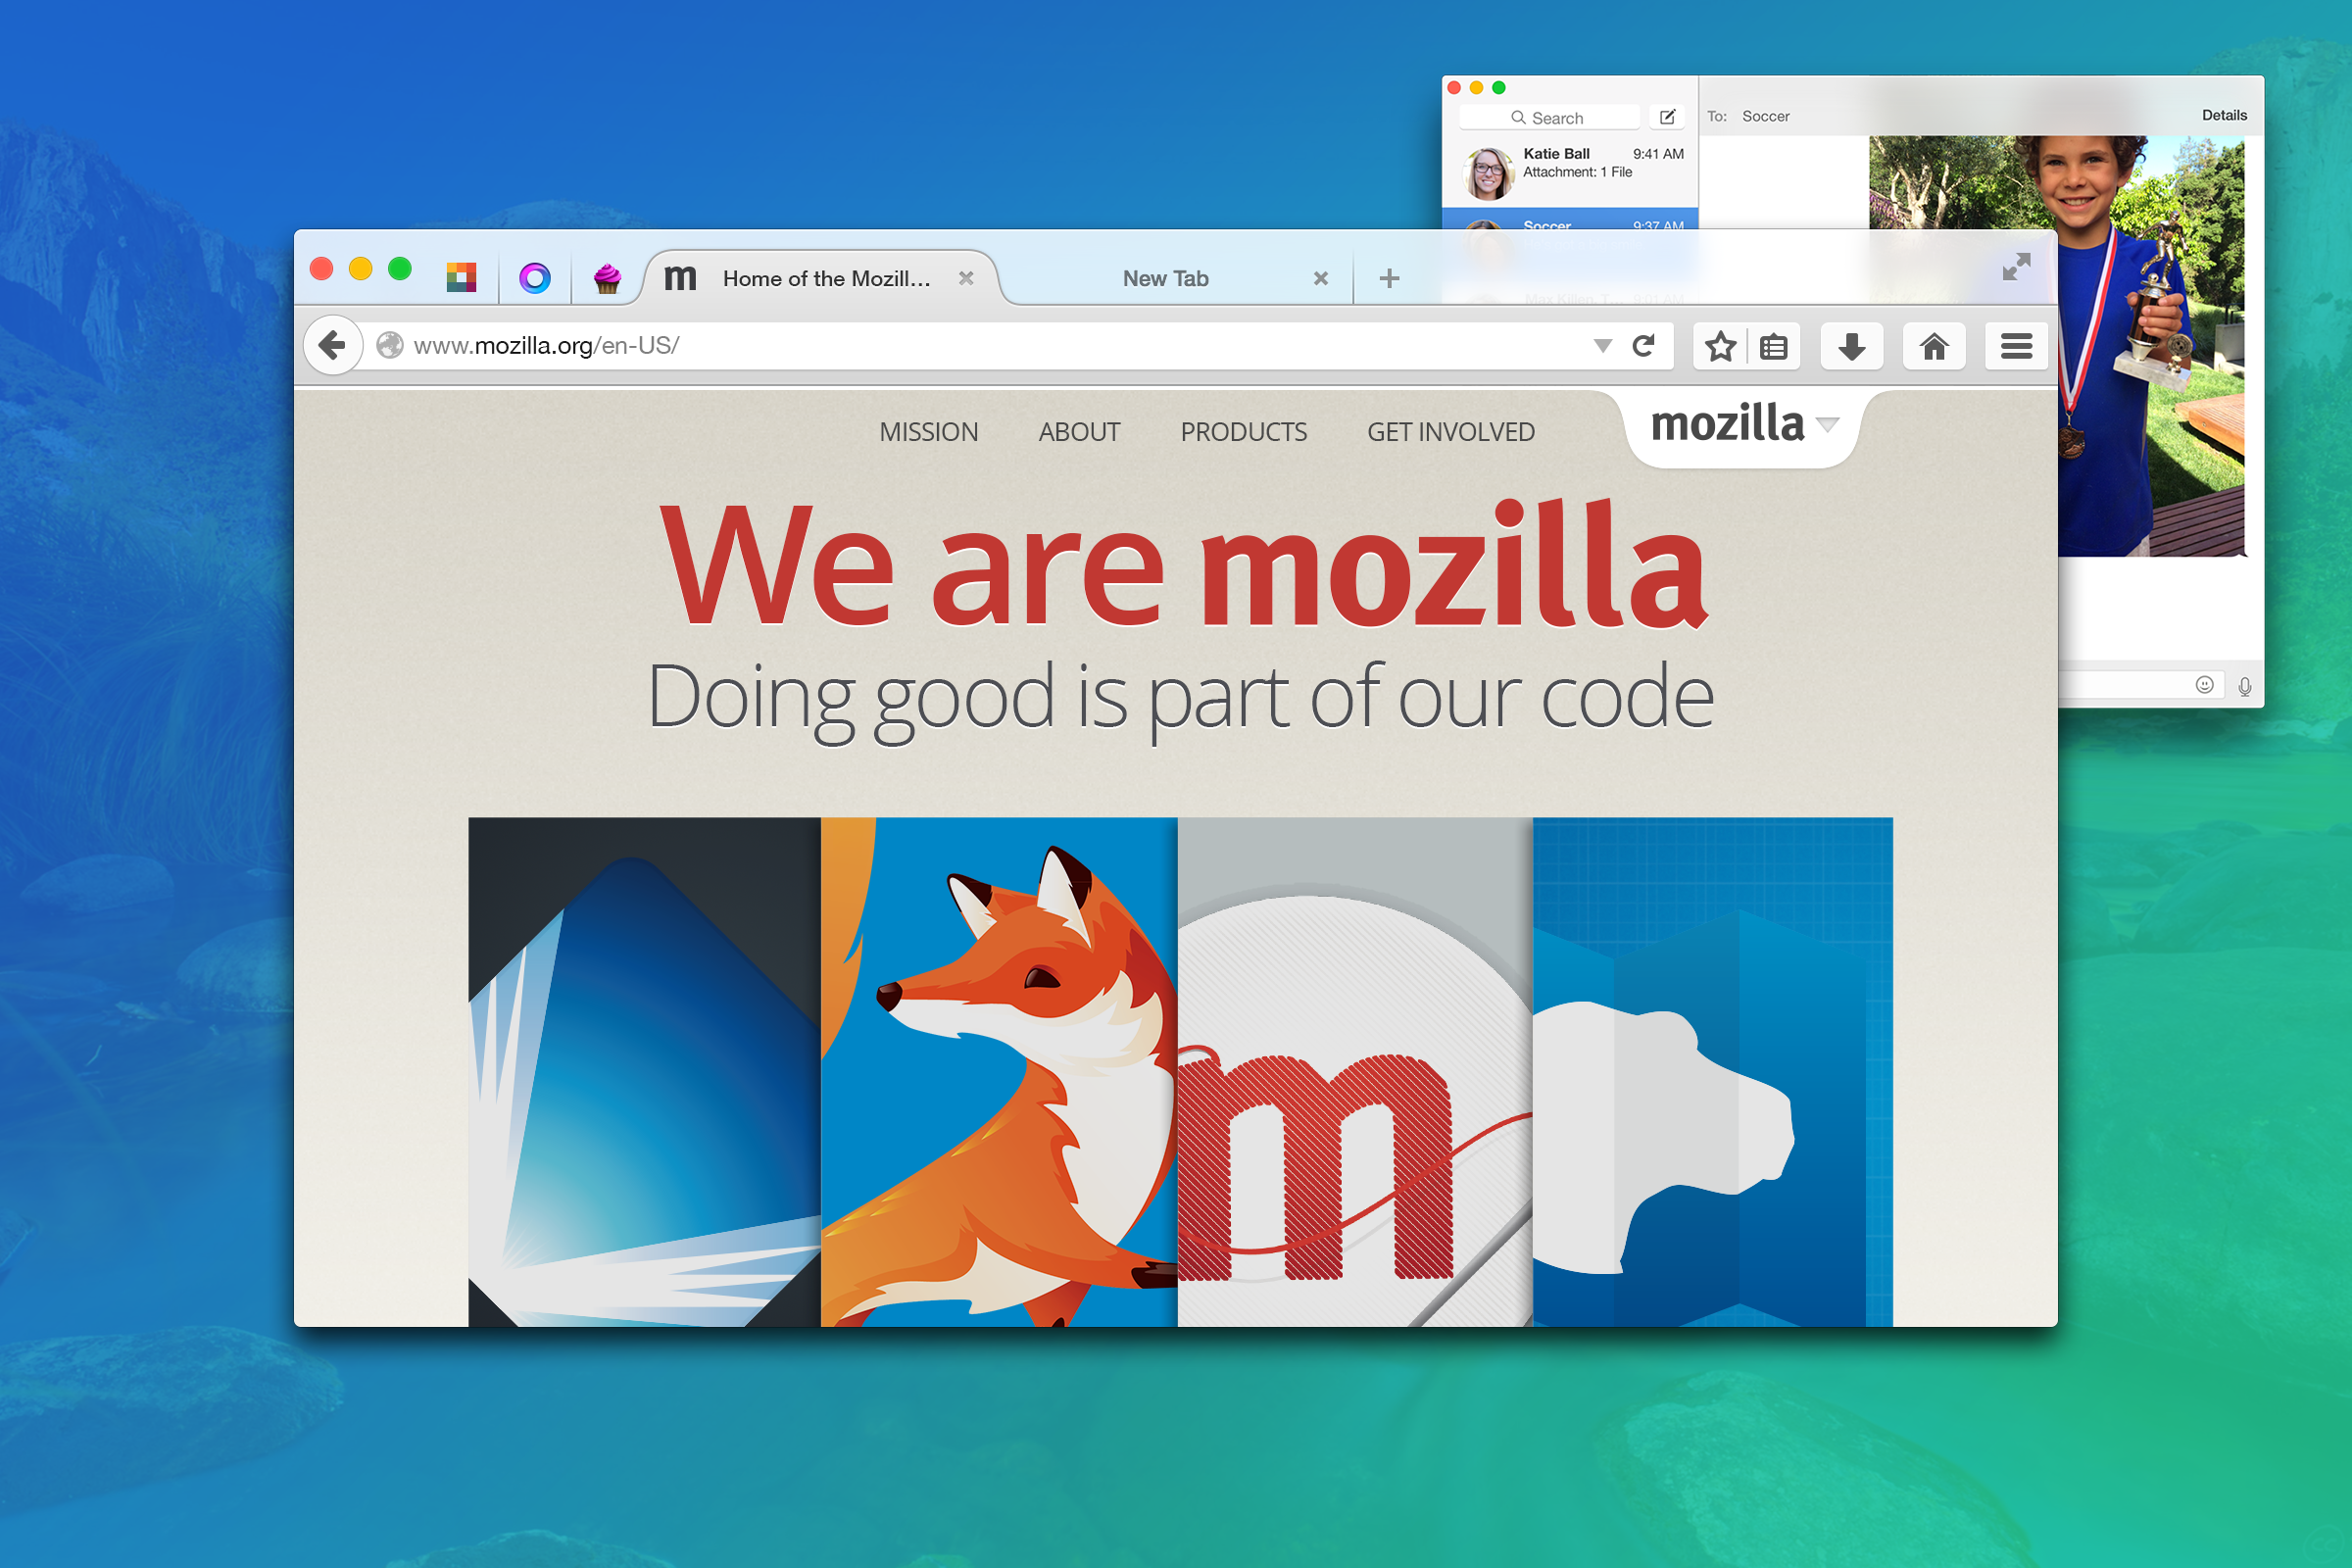
Task: Open the ABOUT nav link
Action: pos(1079,432)
